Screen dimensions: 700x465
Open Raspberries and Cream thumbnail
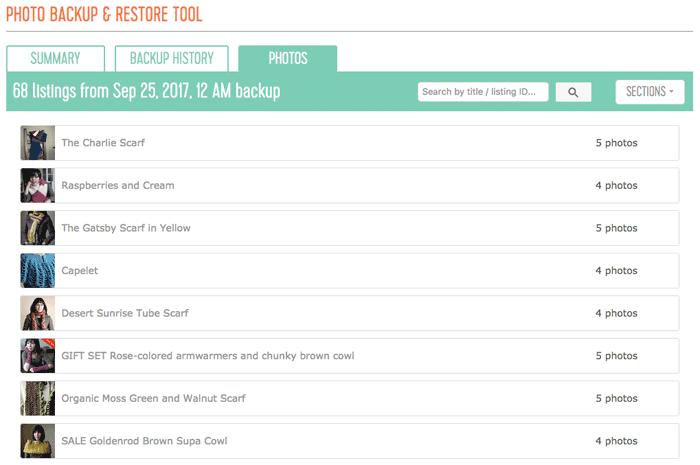[x=38, y=185]
